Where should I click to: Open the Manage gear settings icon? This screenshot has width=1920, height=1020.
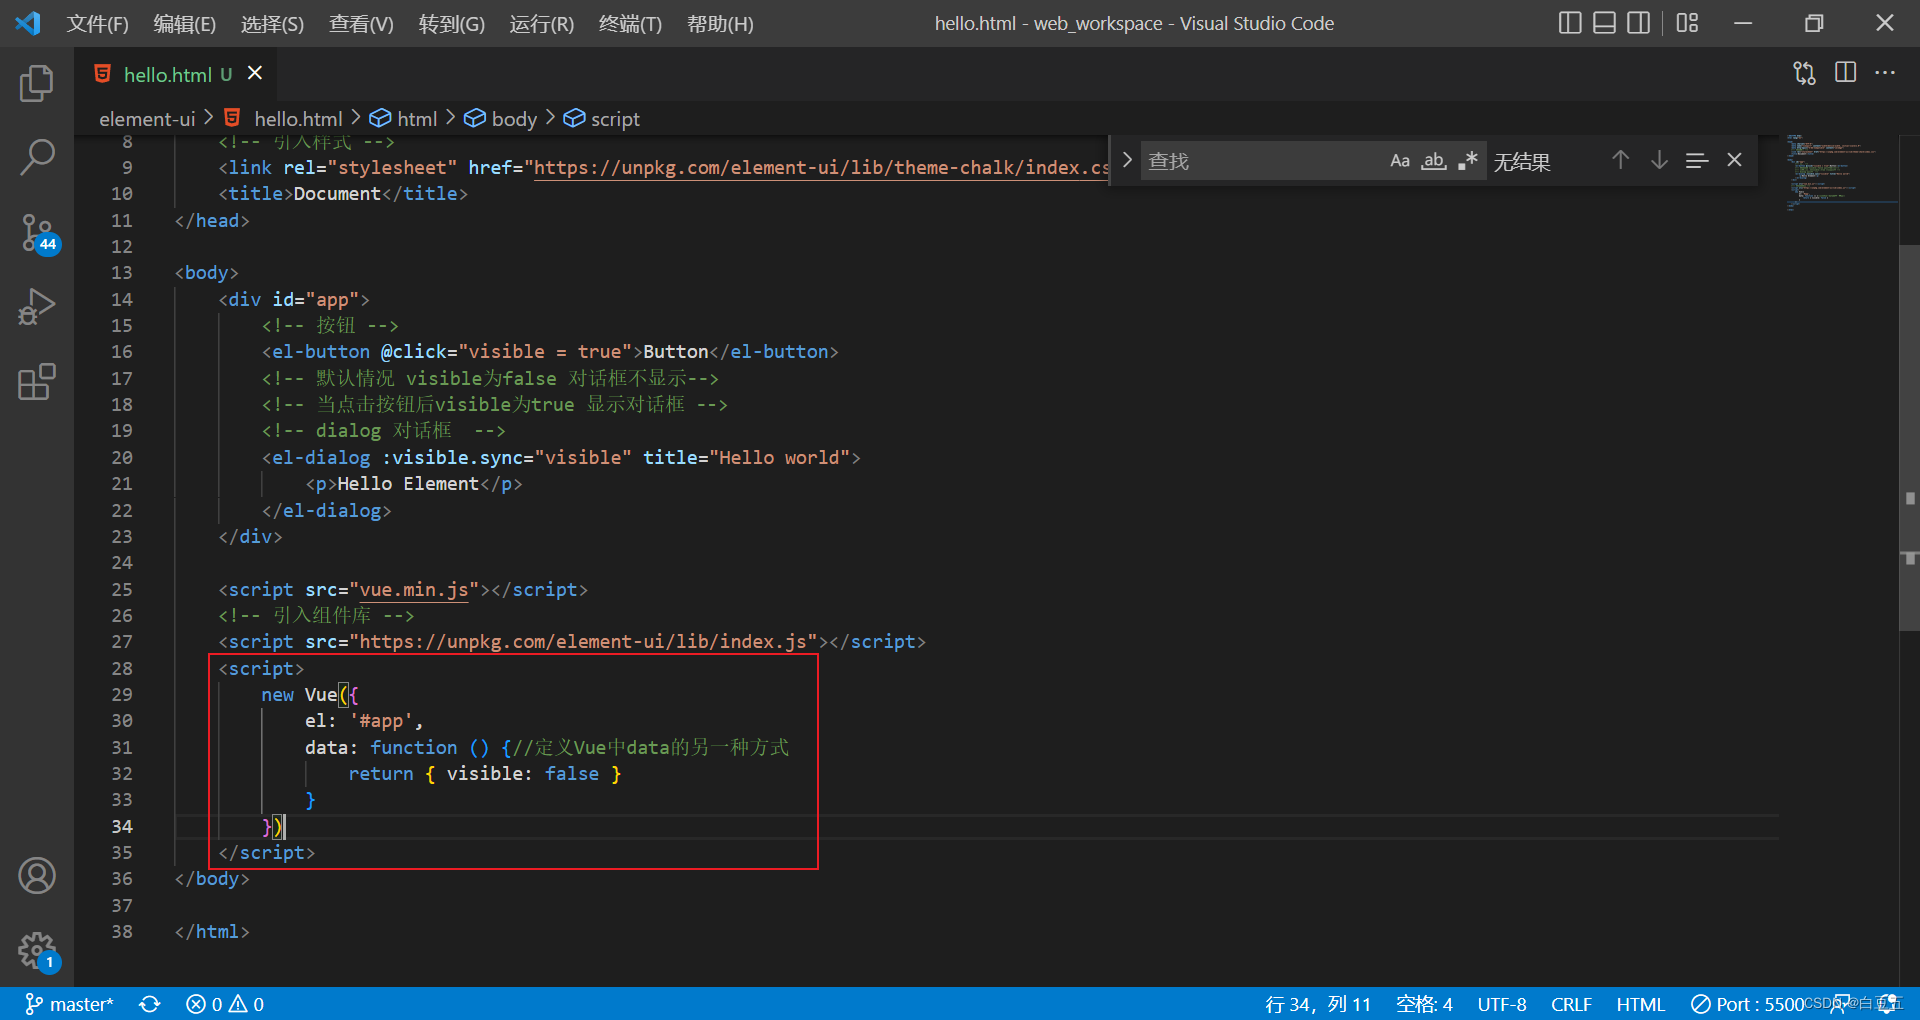pyautogui.click(x=37, y=951)
